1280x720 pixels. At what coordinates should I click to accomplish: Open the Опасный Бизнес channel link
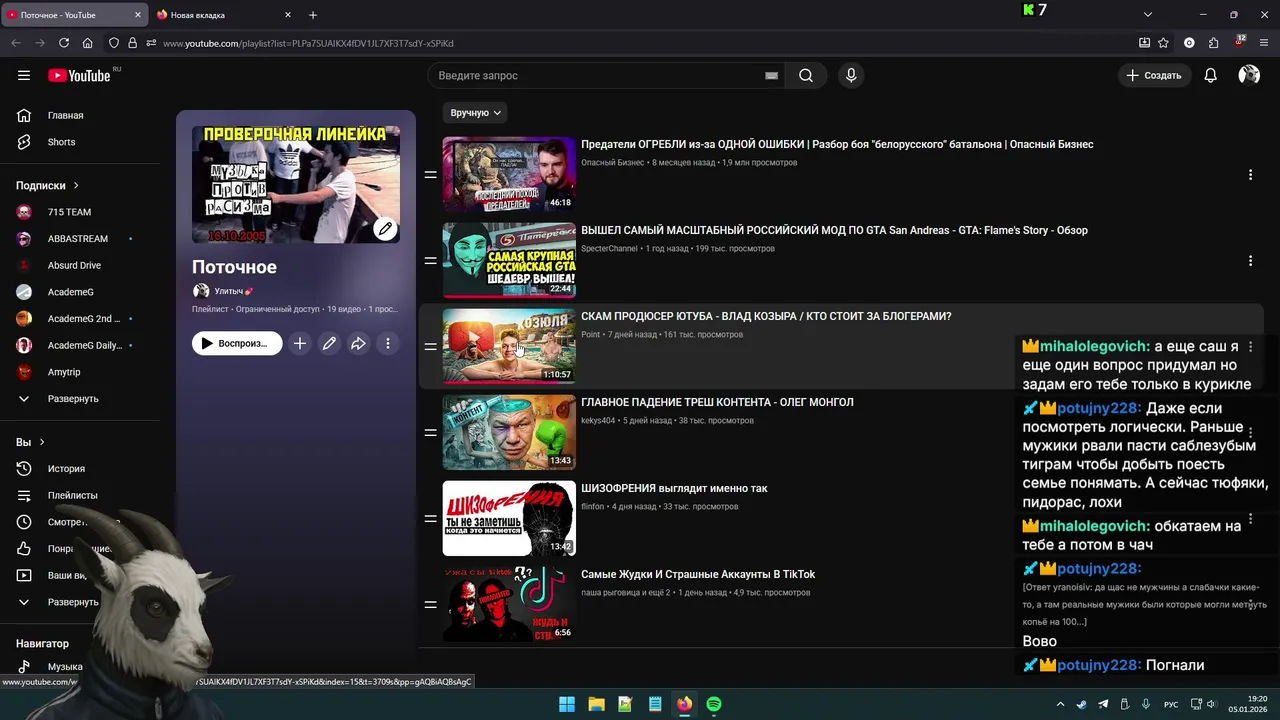613,162
